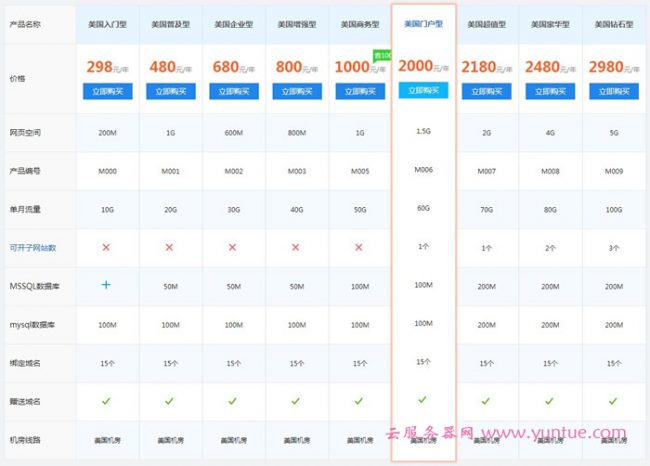Purchase the 美国豪华型 plan at 2480元
This screenshot has width=650, height=466.
point(549,91)
